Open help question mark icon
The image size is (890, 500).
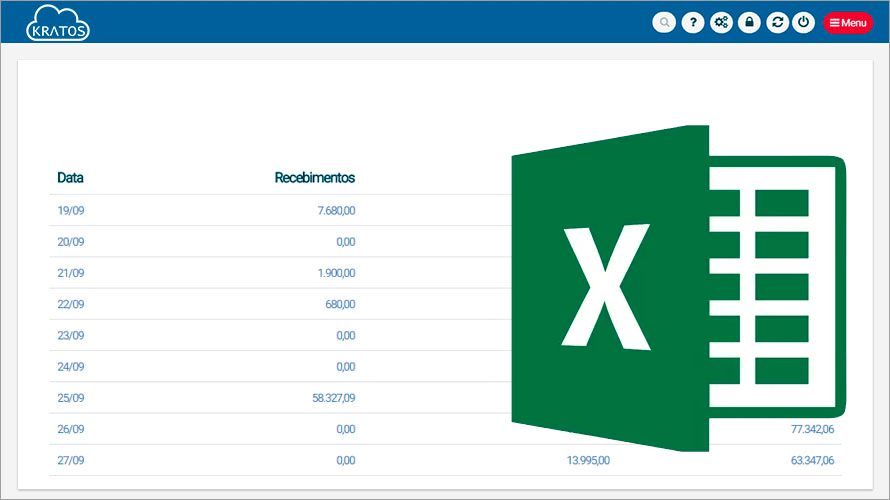coord(693,23)
